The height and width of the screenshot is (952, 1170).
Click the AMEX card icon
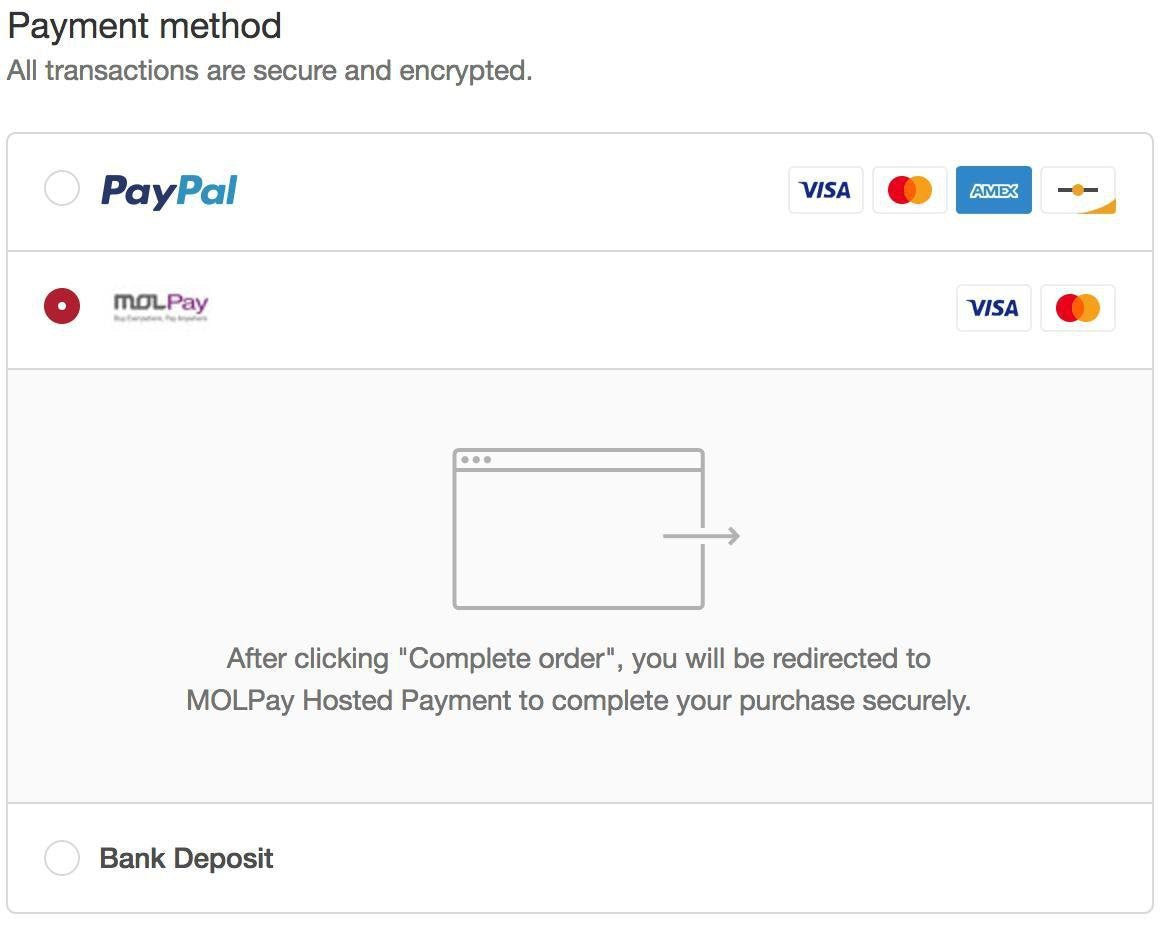993,190
